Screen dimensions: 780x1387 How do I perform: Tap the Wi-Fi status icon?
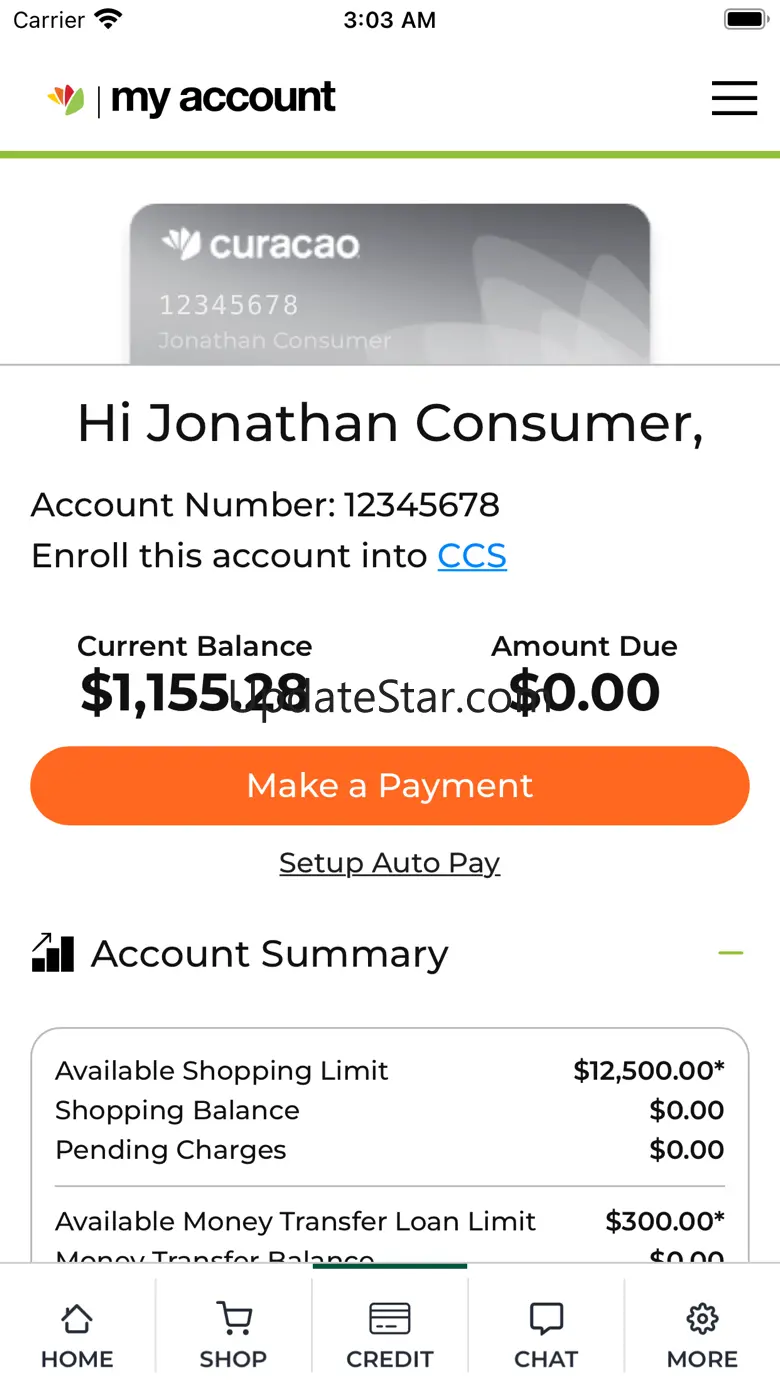click(x=106, y=19)
